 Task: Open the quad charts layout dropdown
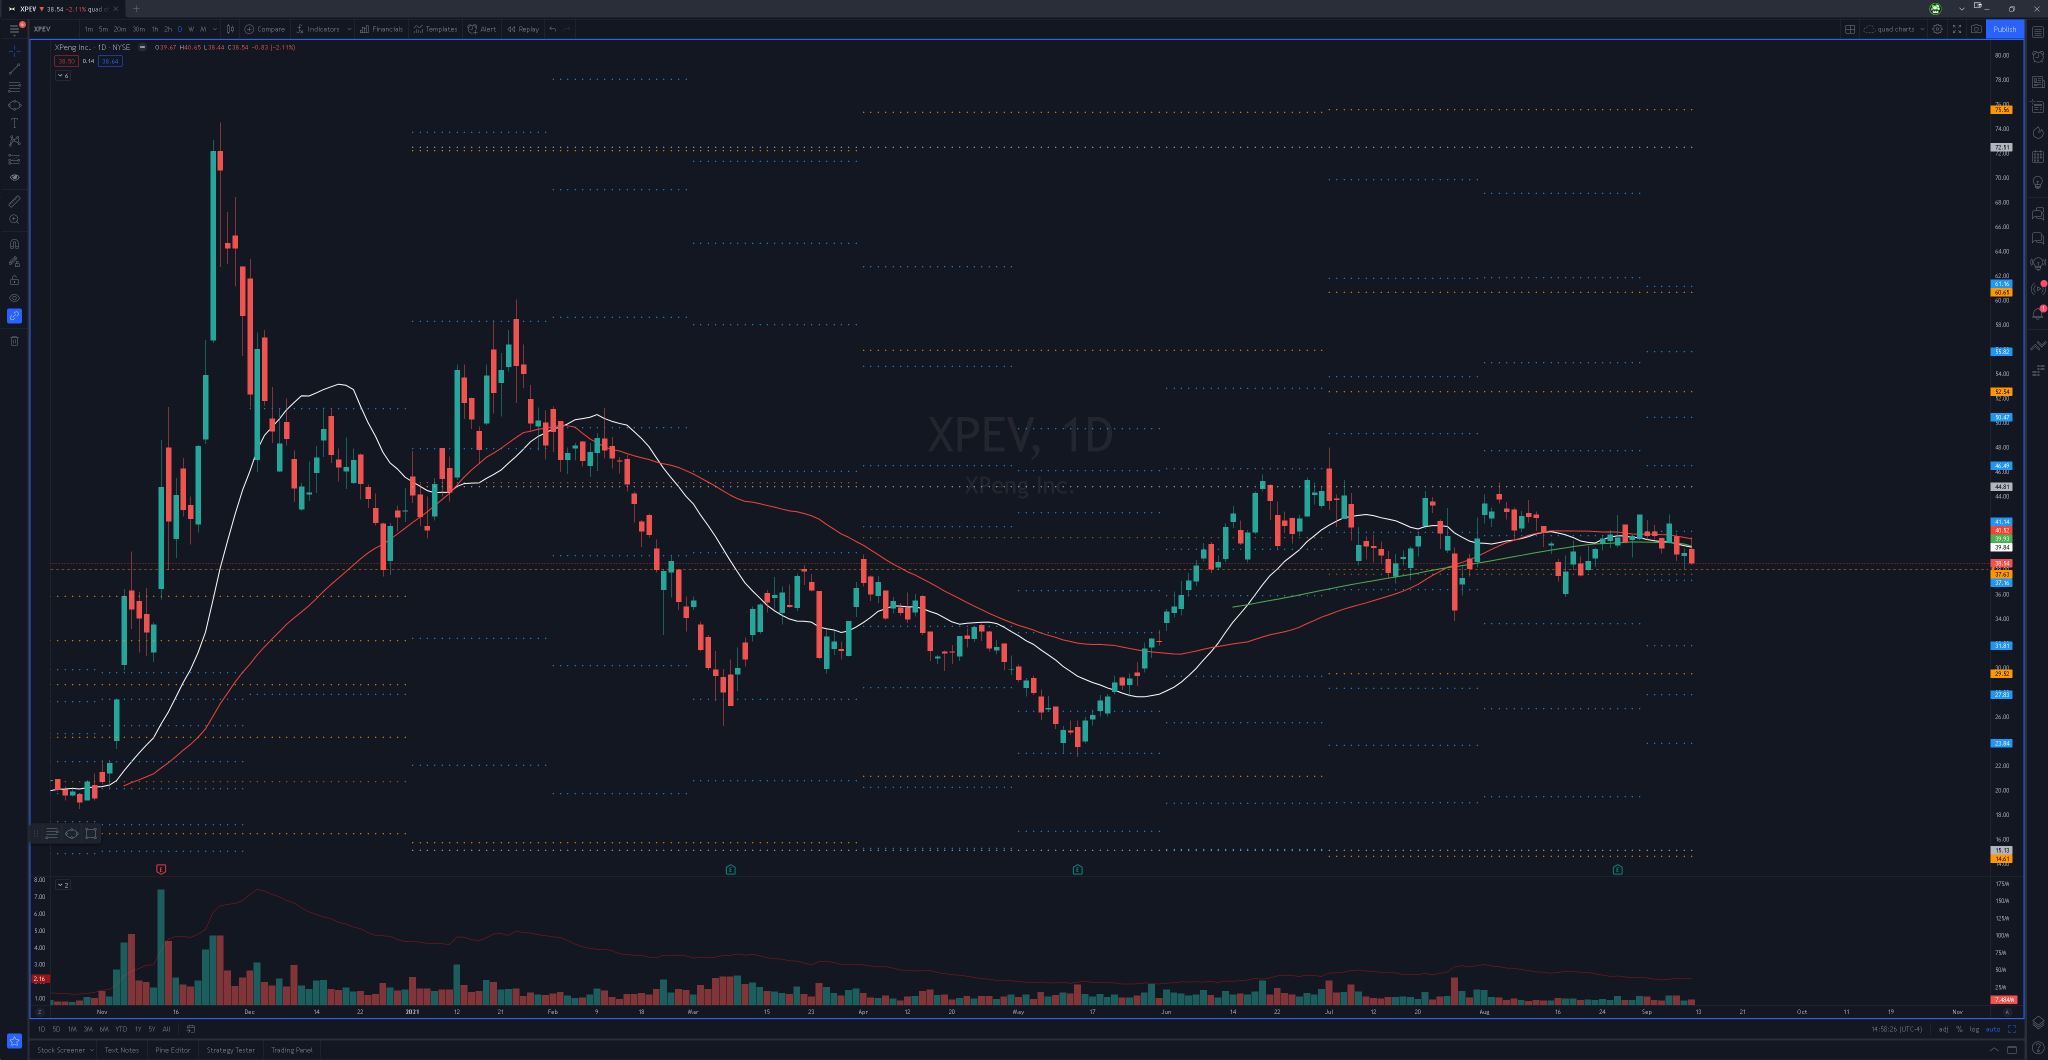1895,29
